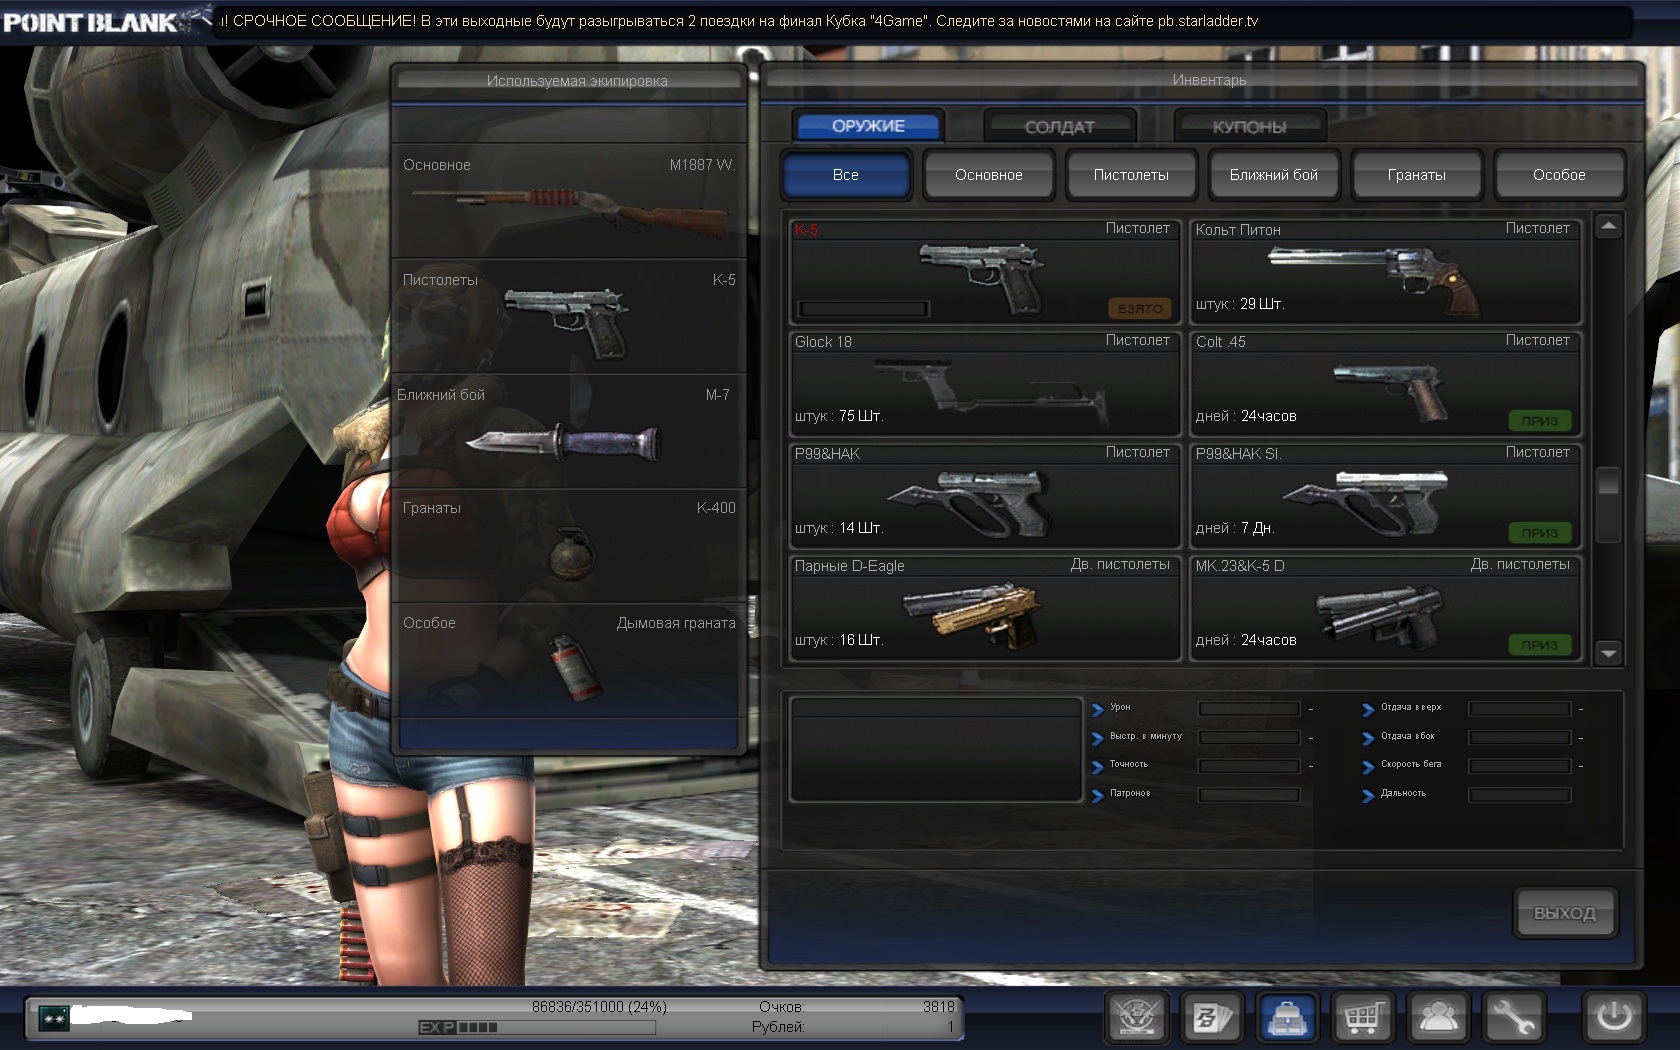
Task: Click the EXP progress bar
Action: 536,1027
